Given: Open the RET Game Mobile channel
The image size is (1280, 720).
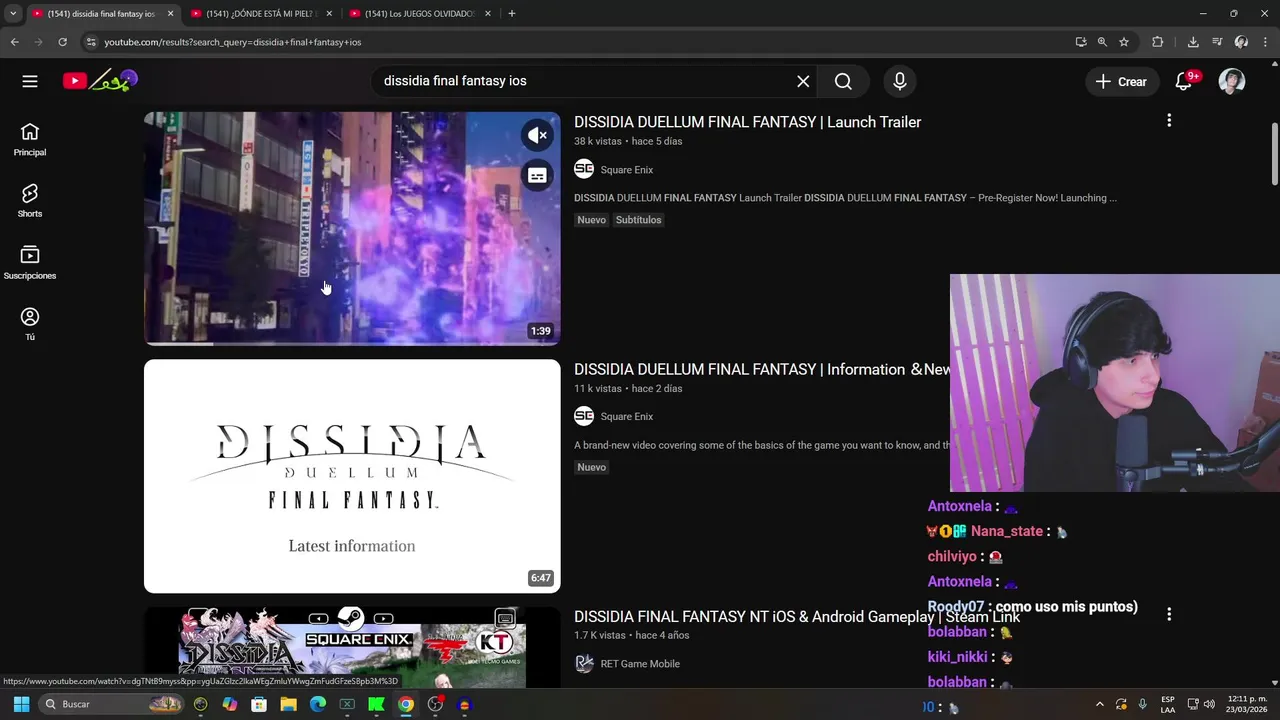Looking at the screenshot, I should point(640,664).
